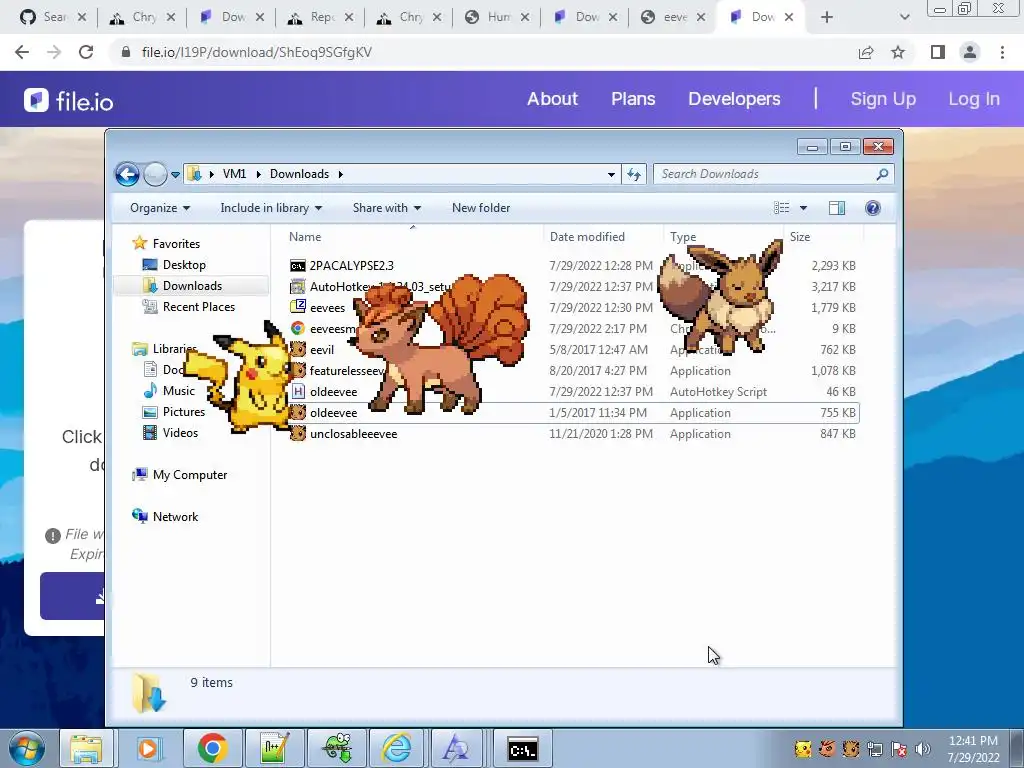Click VM1 in the address breadcrumb
Screen dimensions: 1024x768
pos(234,174)
